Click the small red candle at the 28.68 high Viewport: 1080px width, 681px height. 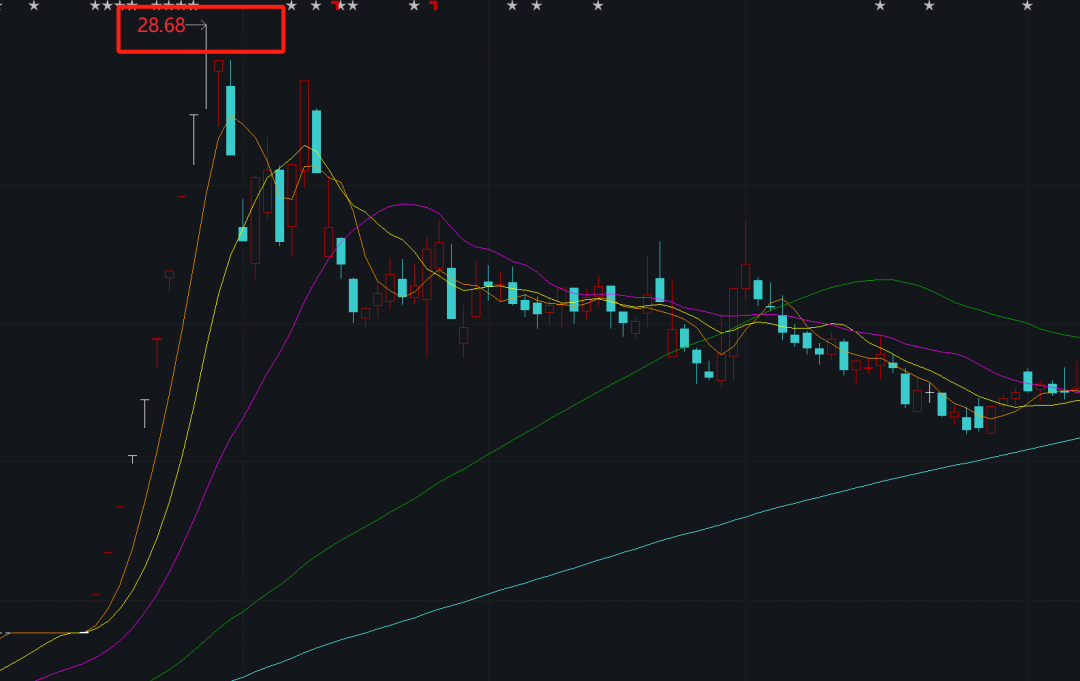(218, 66)
